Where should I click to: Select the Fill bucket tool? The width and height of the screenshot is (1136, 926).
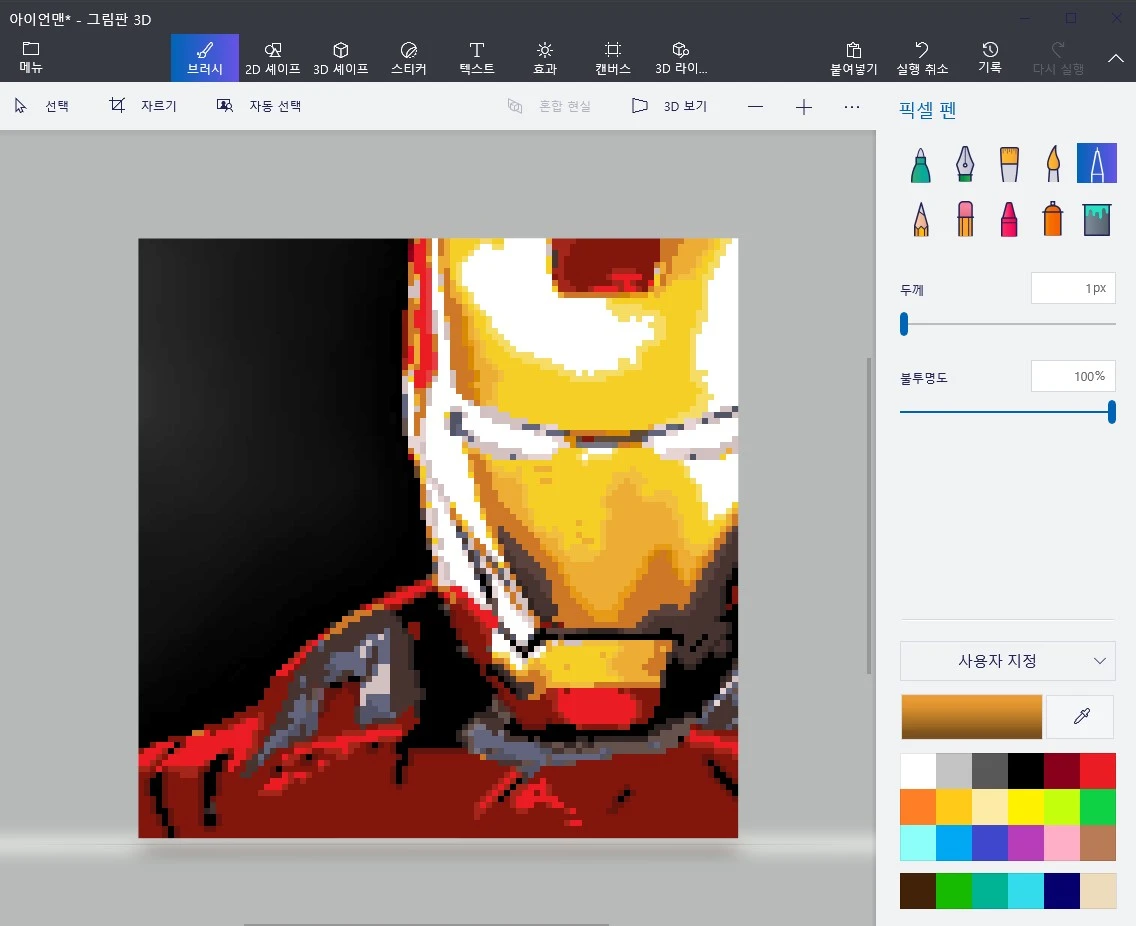1097,218
